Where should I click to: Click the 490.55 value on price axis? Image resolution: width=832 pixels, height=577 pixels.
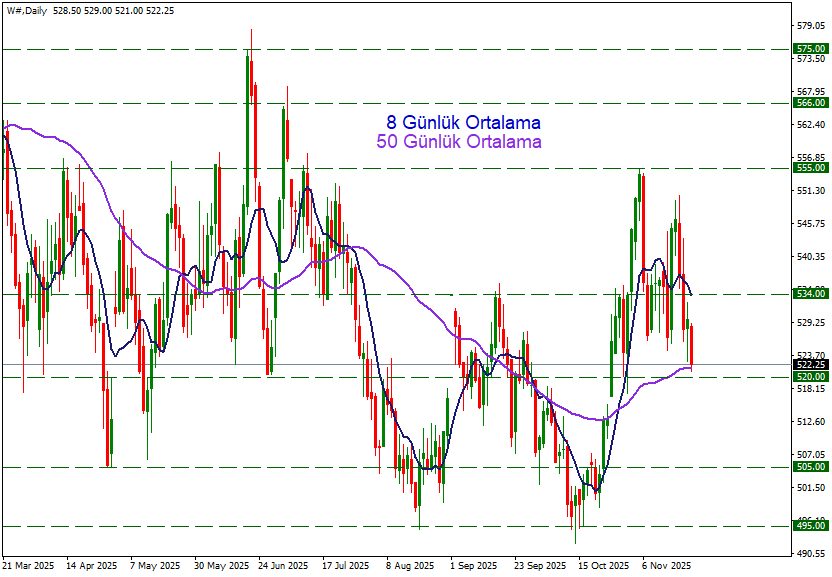tap(809, 553)
